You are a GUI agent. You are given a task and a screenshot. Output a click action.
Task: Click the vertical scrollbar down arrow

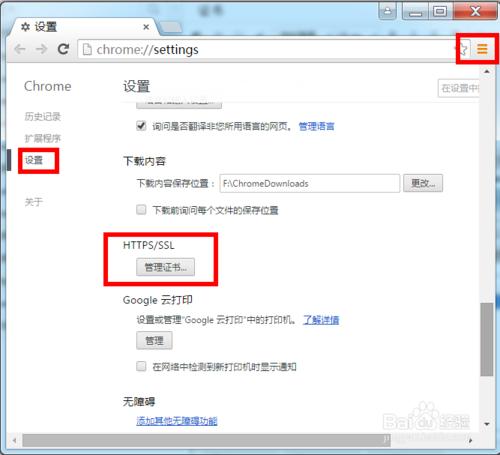487,424
